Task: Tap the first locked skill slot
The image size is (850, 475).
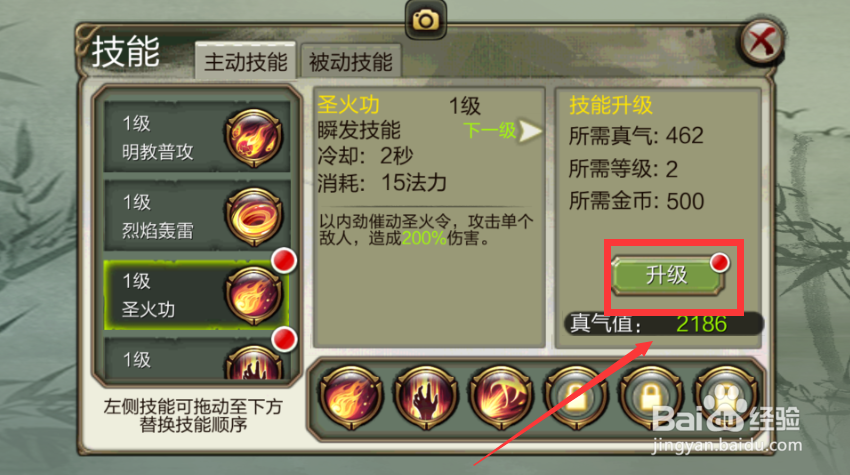Action: (576, 397)
